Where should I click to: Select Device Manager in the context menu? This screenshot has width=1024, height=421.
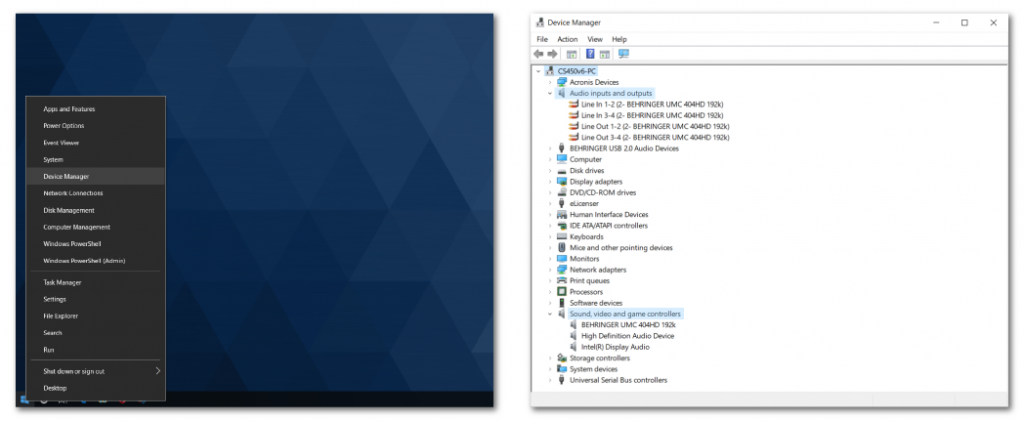(x=66, y=176)
